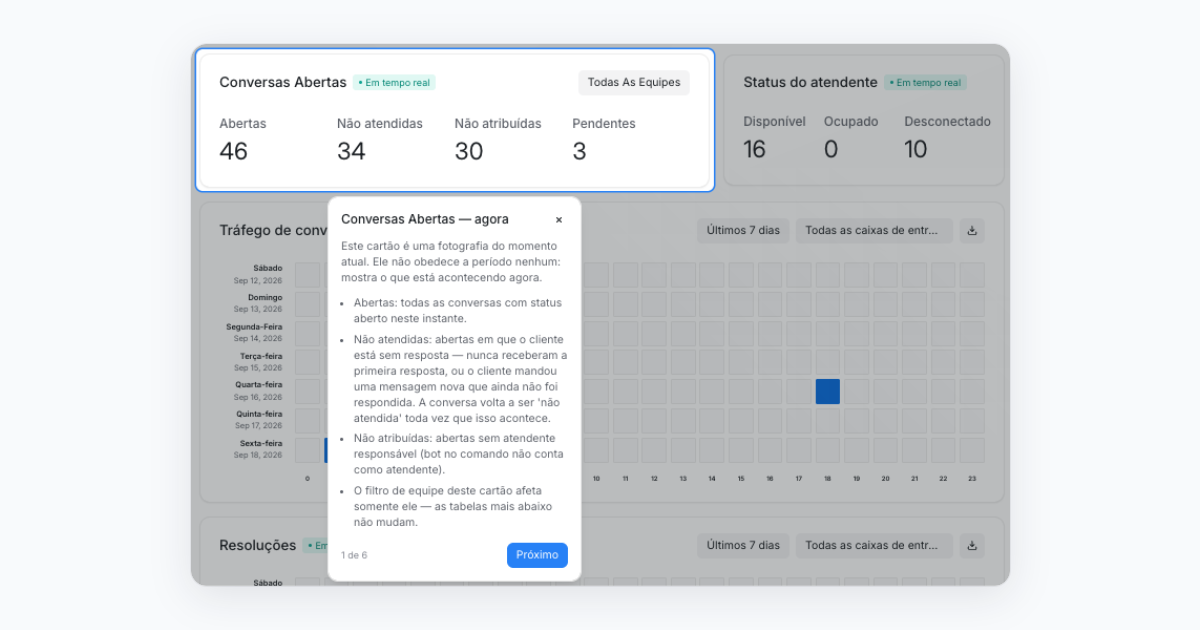This screenshot has width=1200, height=630.
Task: Click the Ocupado count 0
Action: [x=830, y=149]
